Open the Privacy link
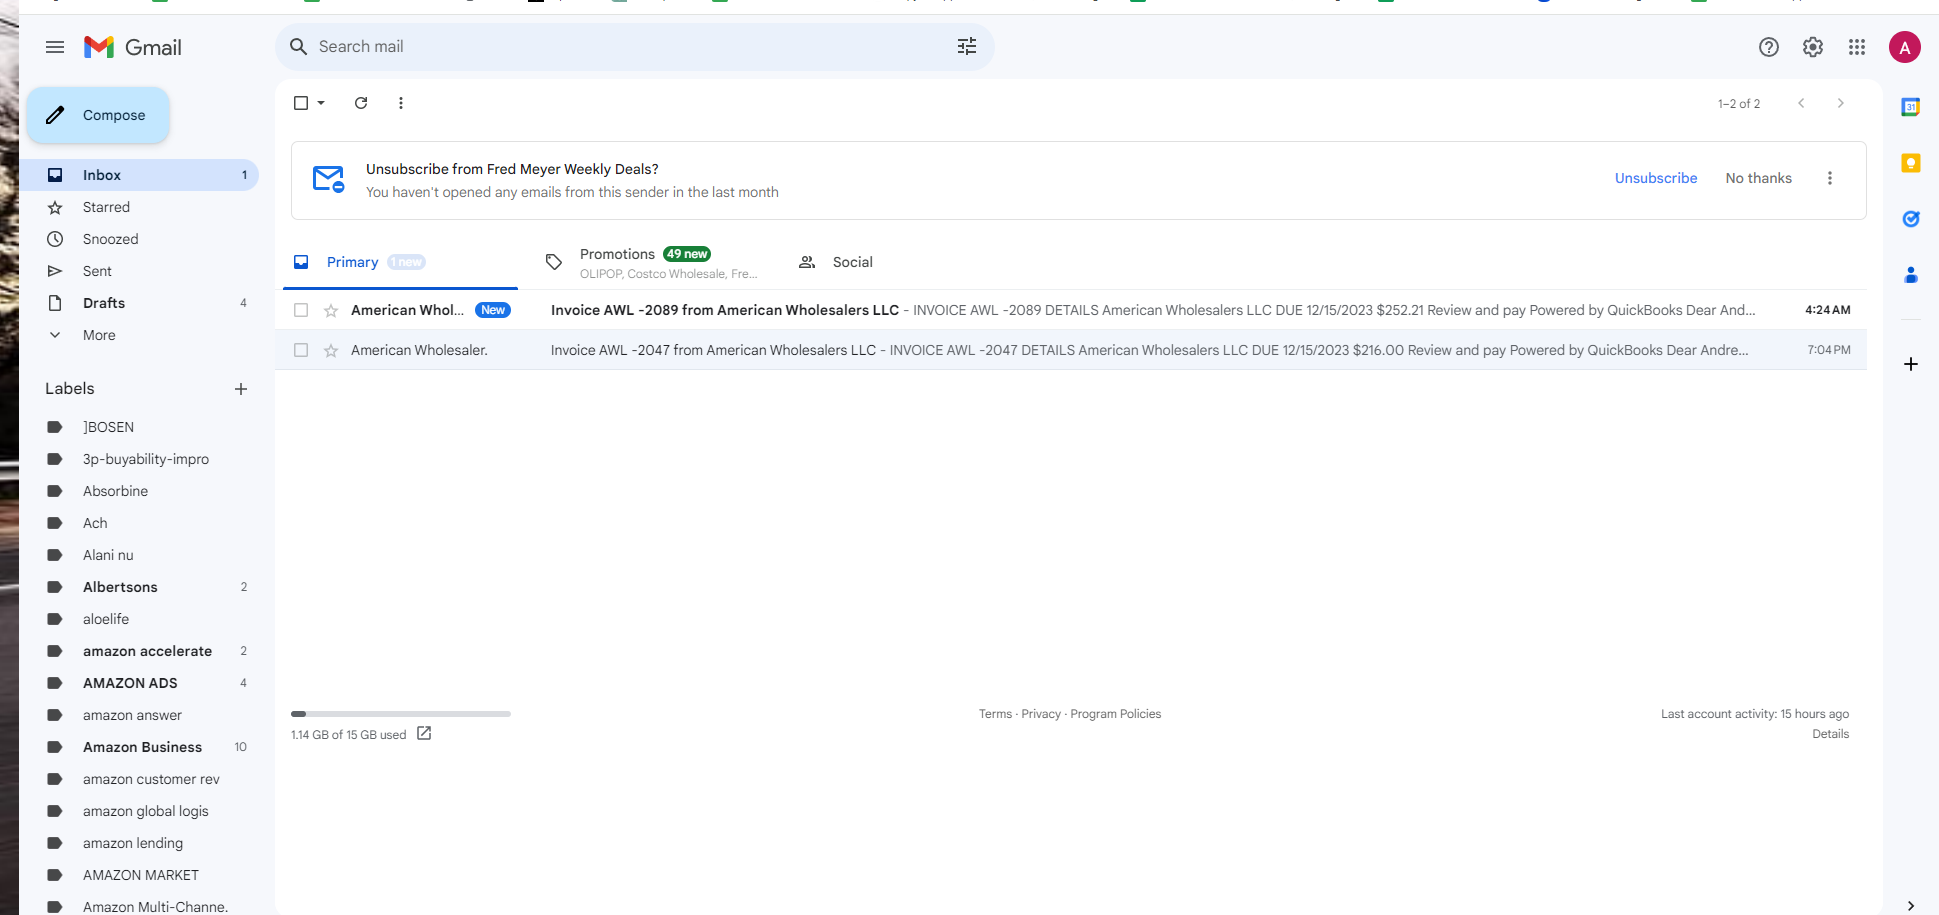 [1041, 714]
